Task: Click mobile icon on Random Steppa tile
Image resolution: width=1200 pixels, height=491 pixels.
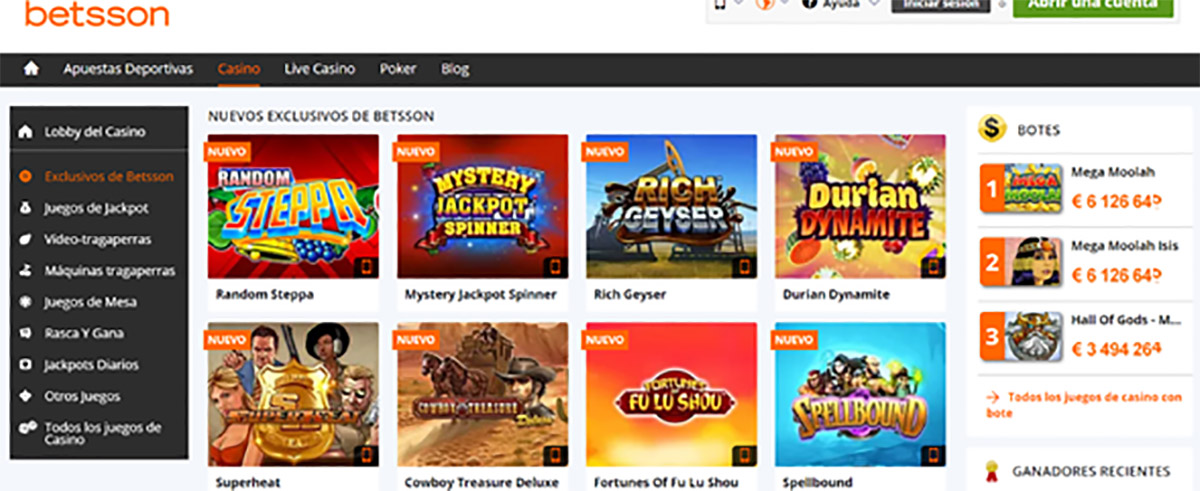Action: (366, 267)
